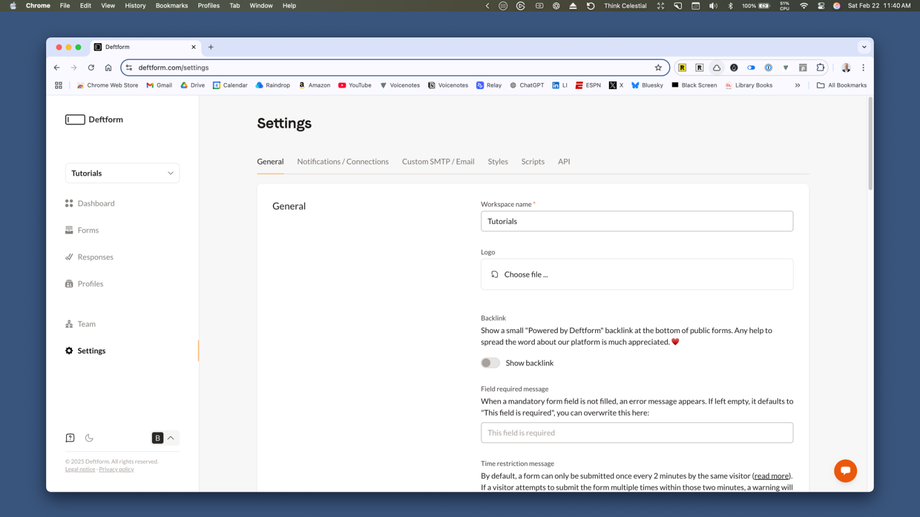
Task: Open the Legal notice link
Action: pos(80,469)
